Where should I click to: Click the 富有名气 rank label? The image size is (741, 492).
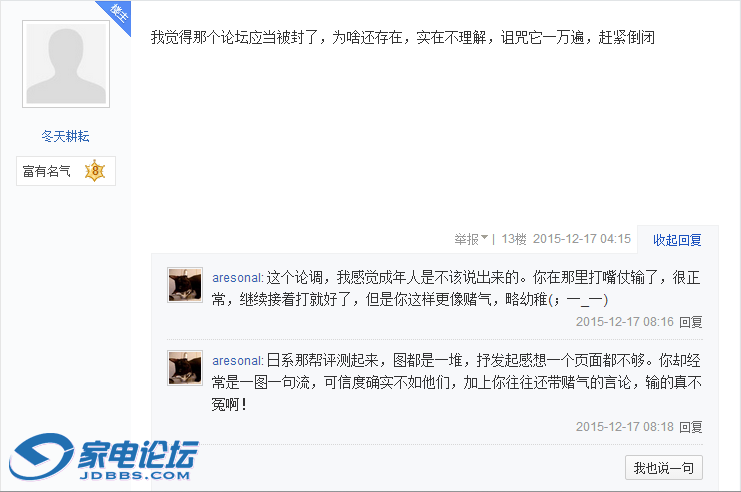(x=47, y=171)
